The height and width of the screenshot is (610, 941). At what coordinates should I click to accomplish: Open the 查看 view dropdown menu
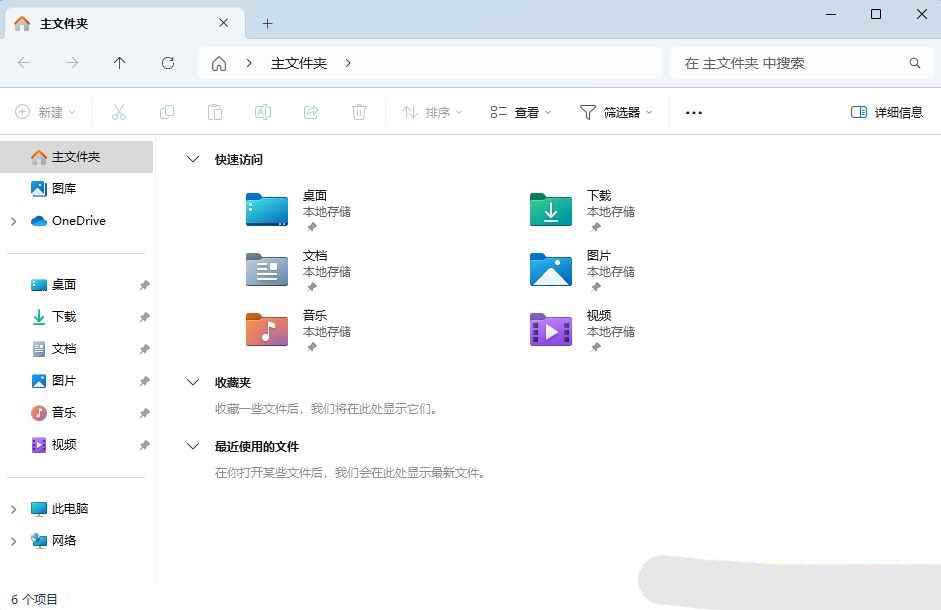[520, 112]
